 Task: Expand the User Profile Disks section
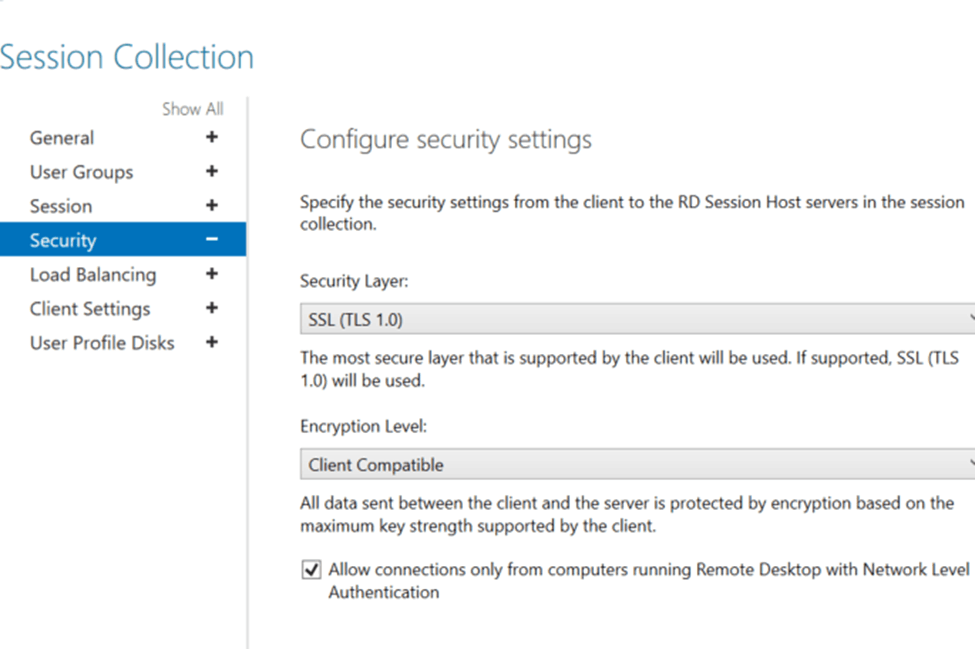[x=211, y=342]
